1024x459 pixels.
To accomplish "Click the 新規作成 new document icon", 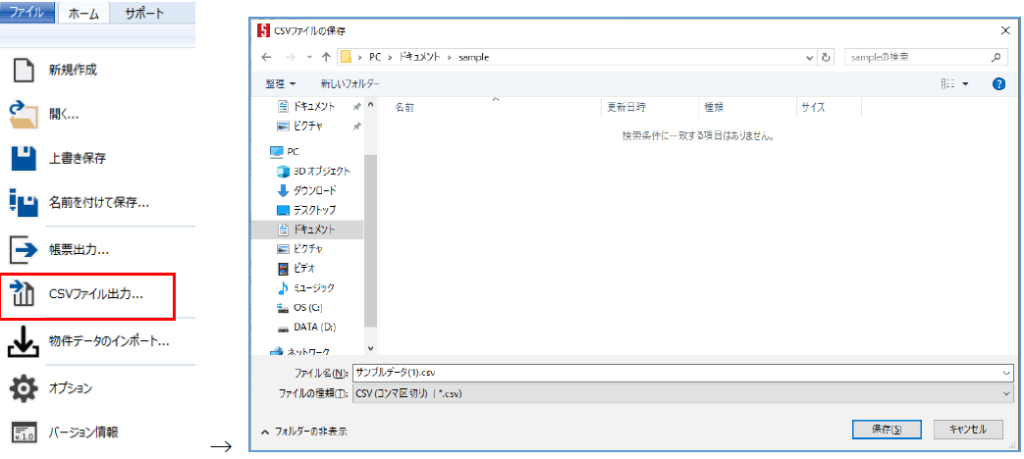I will 22,71.
